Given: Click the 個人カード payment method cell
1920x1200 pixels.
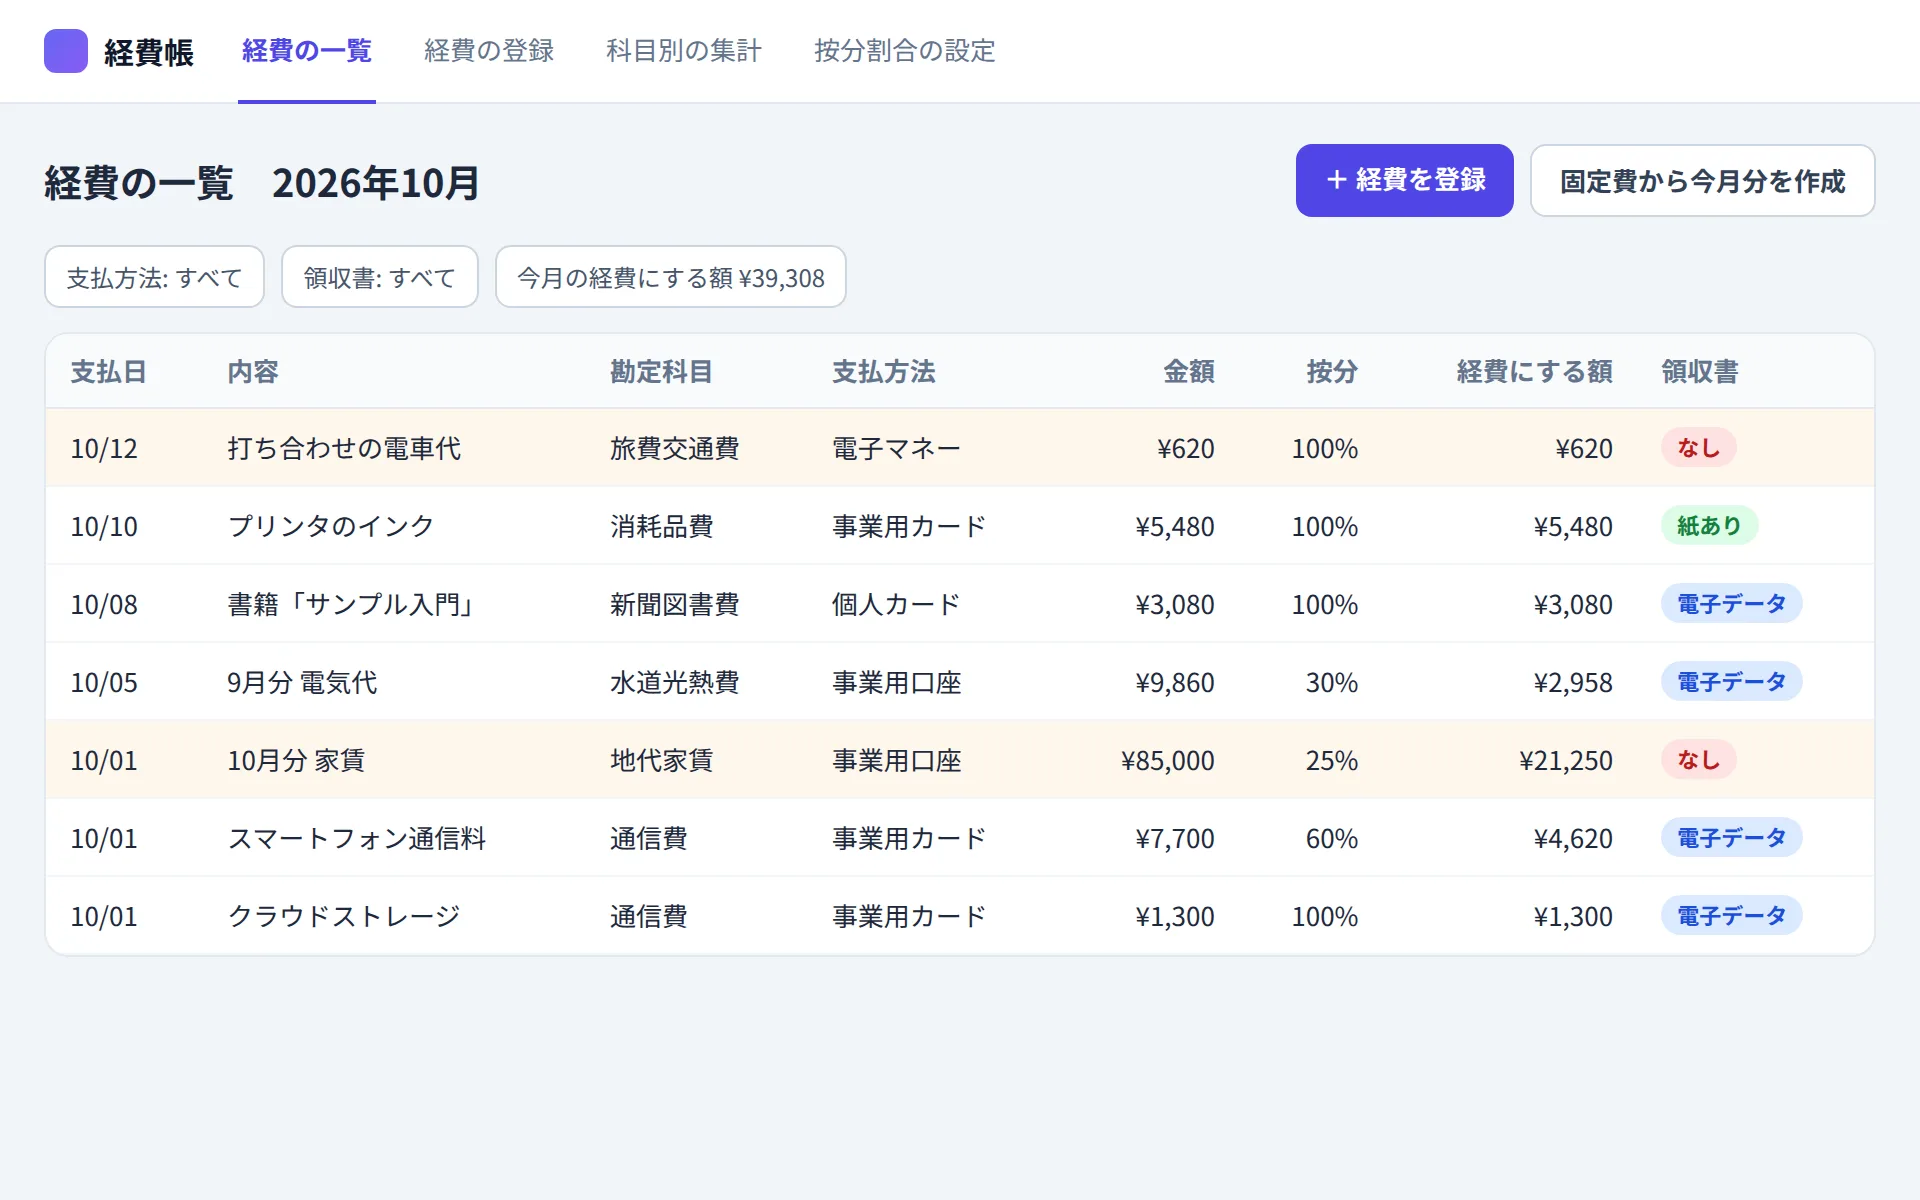Looking at the screenshot, I should pyautogui.click(x=897, y=604).
